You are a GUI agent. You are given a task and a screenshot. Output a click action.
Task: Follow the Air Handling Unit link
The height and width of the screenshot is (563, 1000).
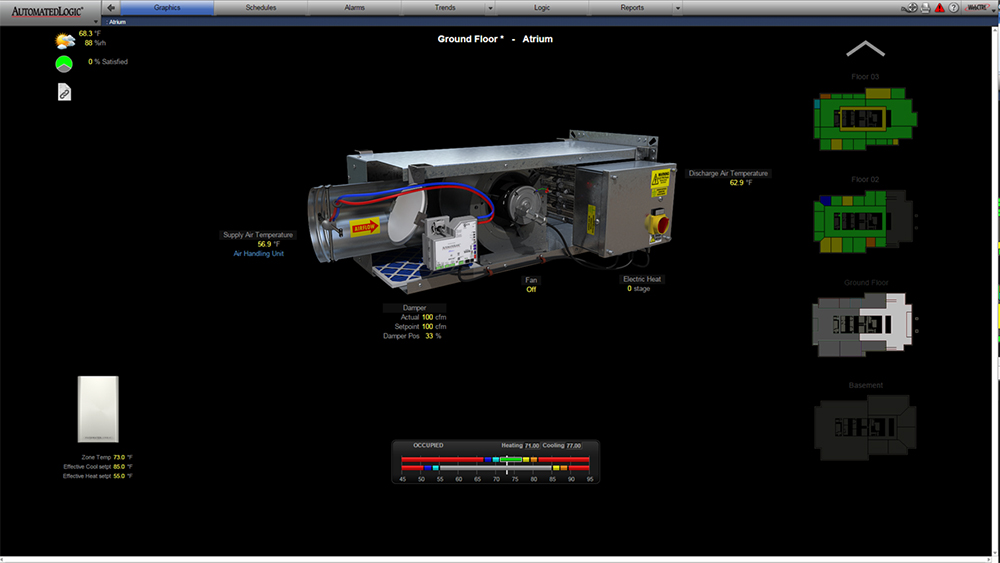click(x=259, y=254)
